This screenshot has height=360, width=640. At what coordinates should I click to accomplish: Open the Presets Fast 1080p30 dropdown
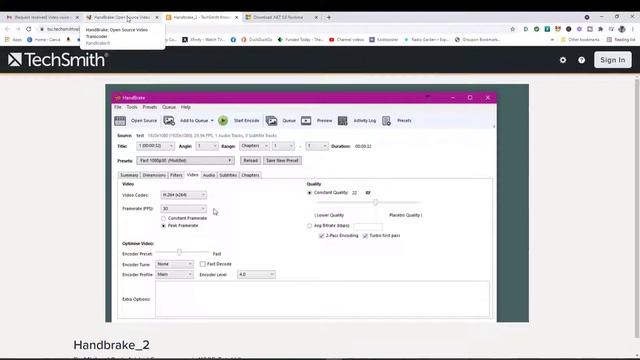185,160
